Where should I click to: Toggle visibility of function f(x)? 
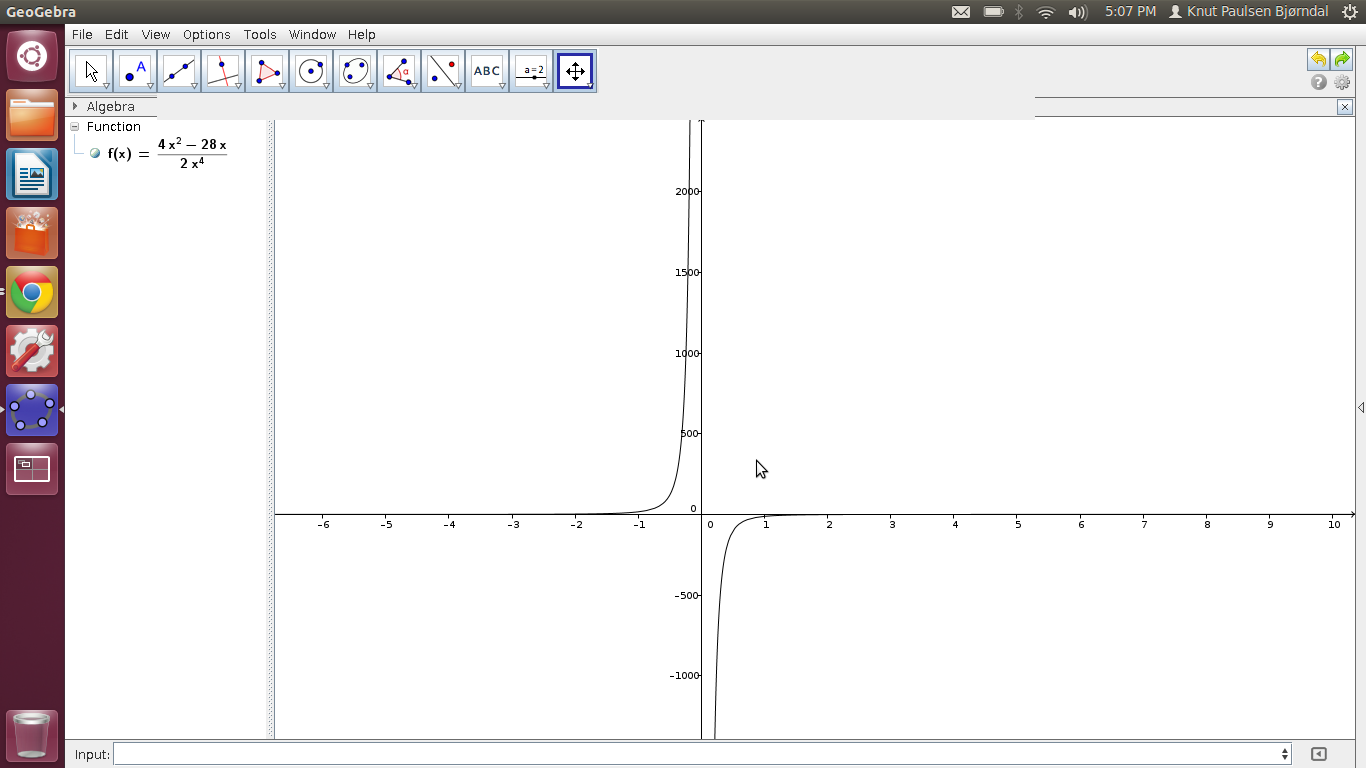95,153
